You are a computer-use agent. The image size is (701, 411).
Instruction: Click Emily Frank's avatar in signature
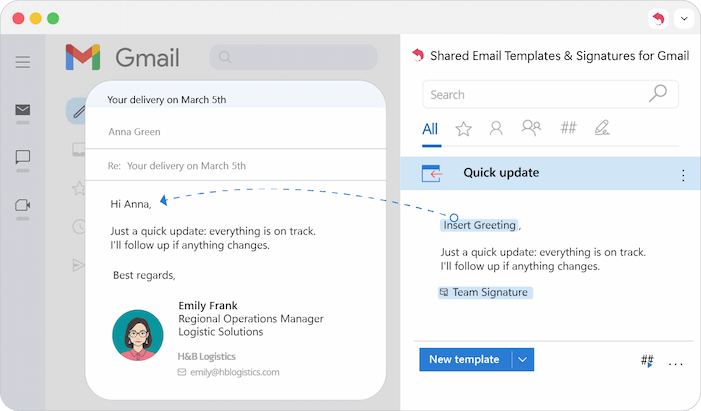(138, 335)
